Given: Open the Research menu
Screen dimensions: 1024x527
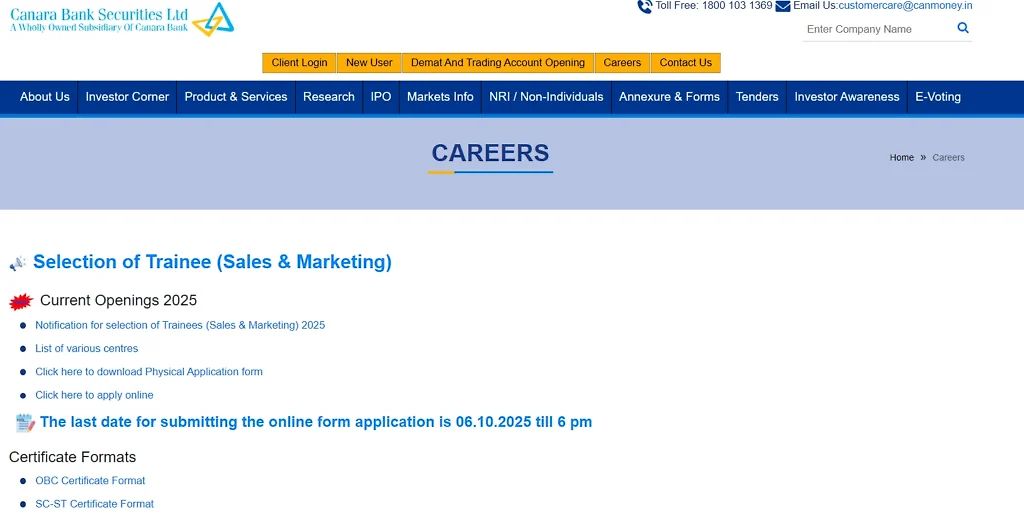Looking at the screenshot, I should click(x=328, y=97).
